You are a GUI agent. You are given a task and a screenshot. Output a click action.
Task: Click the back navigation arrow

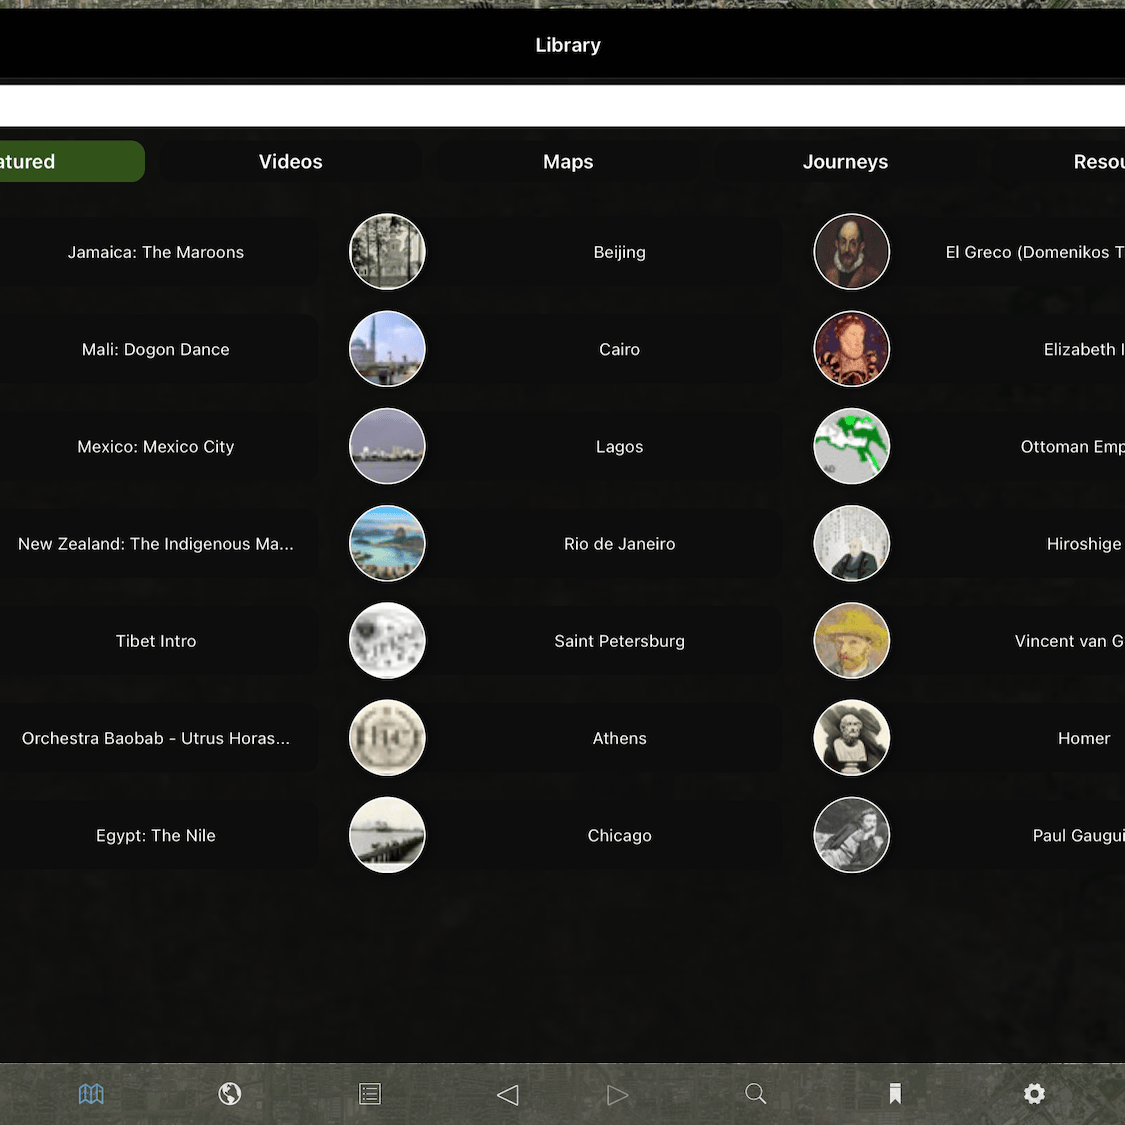click(507, 1094)
